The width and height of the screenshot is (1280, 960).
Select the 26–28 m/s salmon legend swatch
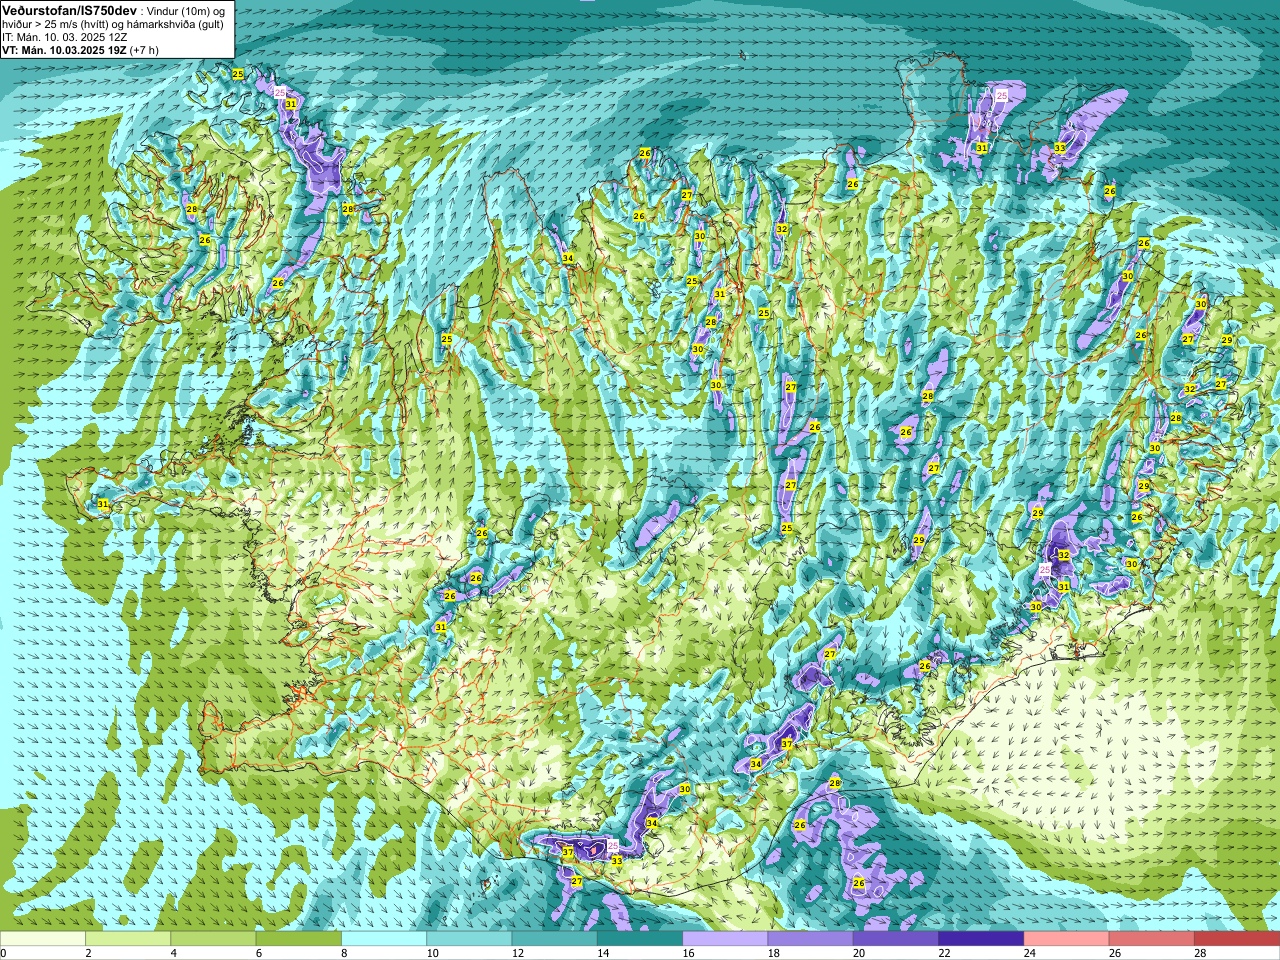1152,939
